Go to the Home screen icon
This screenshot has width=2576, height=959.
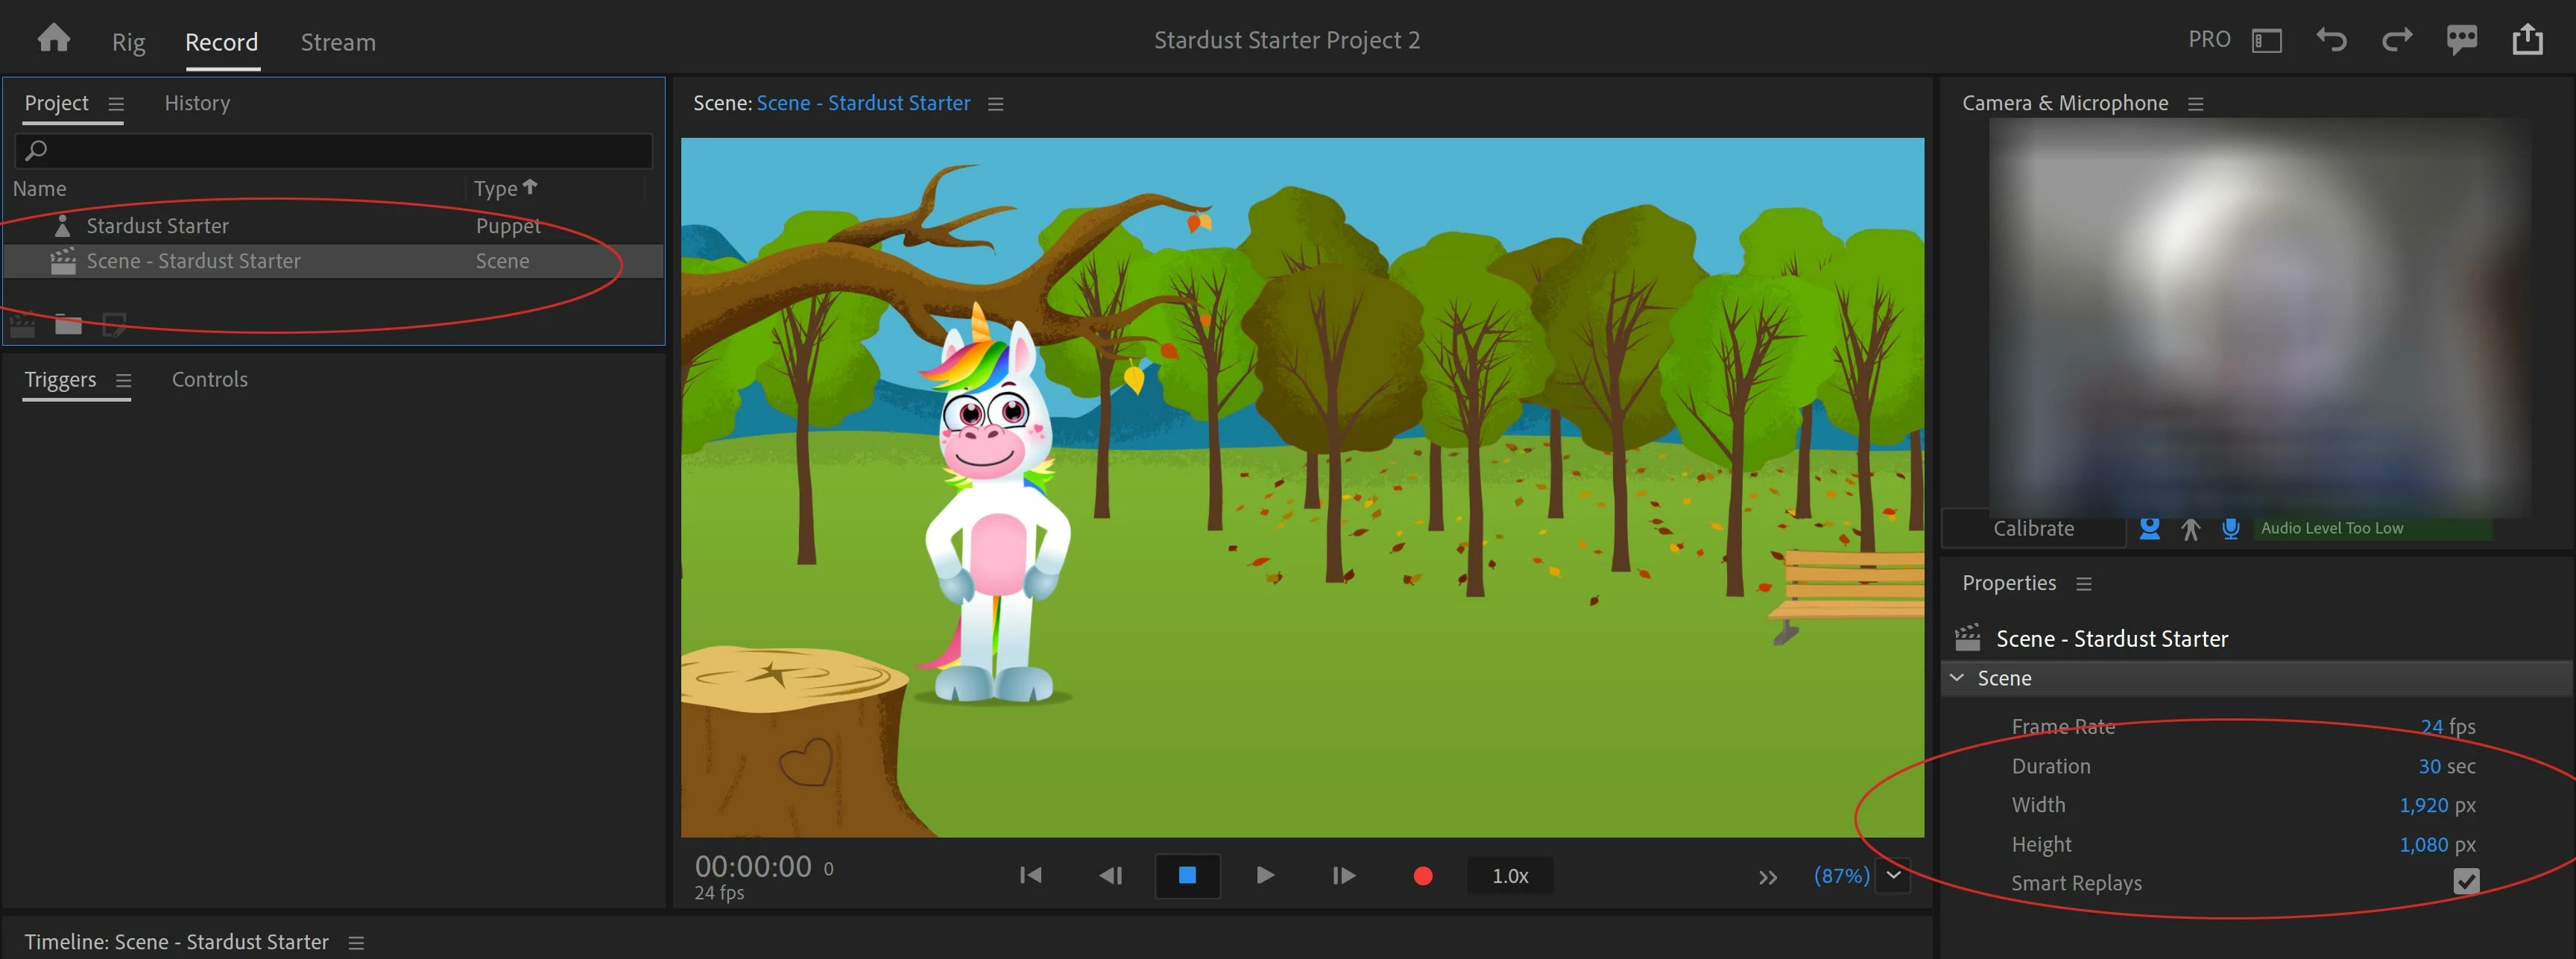(x=53, y=38)
